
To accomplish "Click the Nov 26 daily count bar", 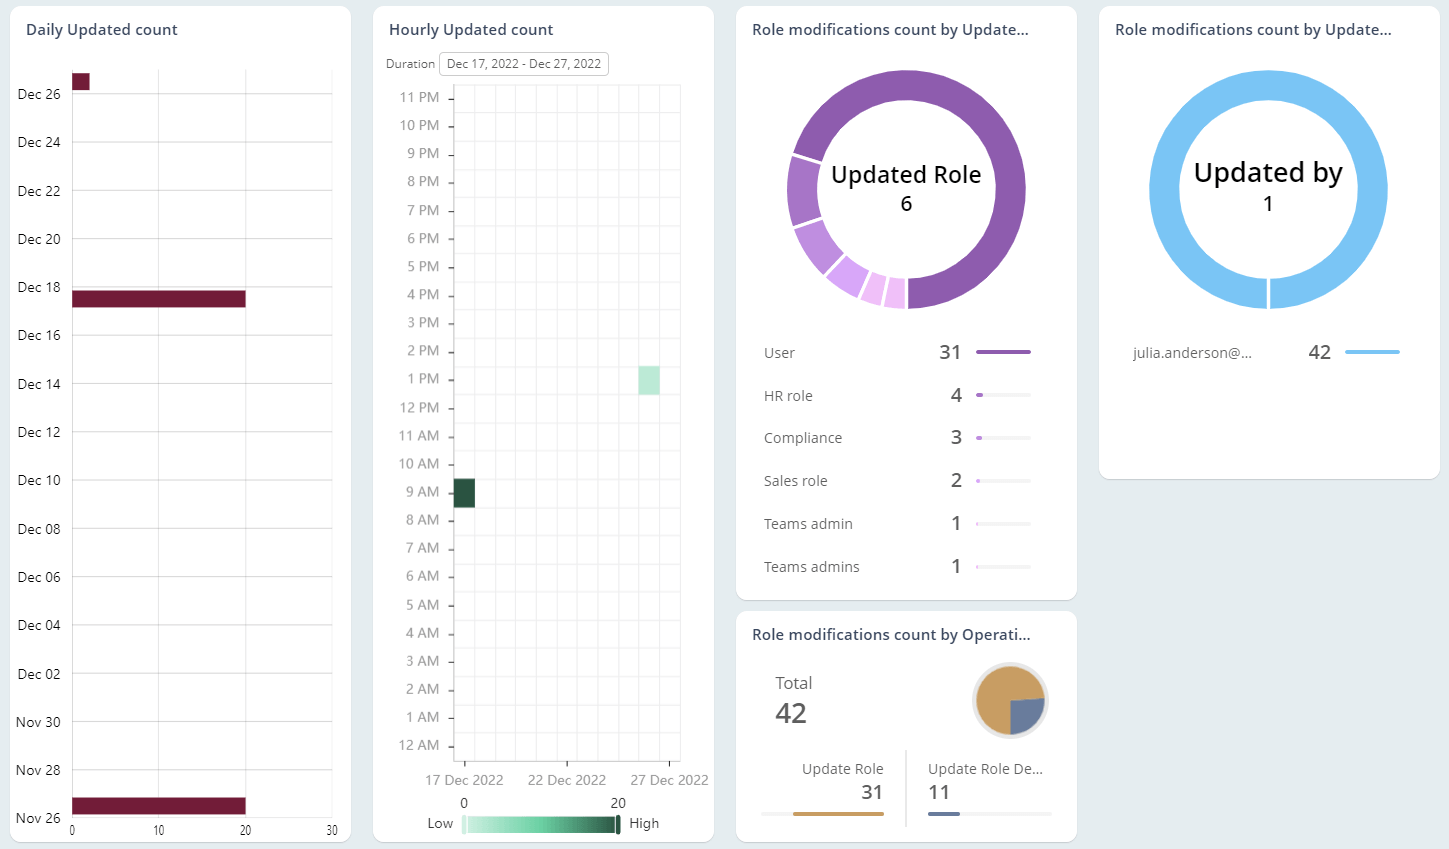I will point(158,806).
